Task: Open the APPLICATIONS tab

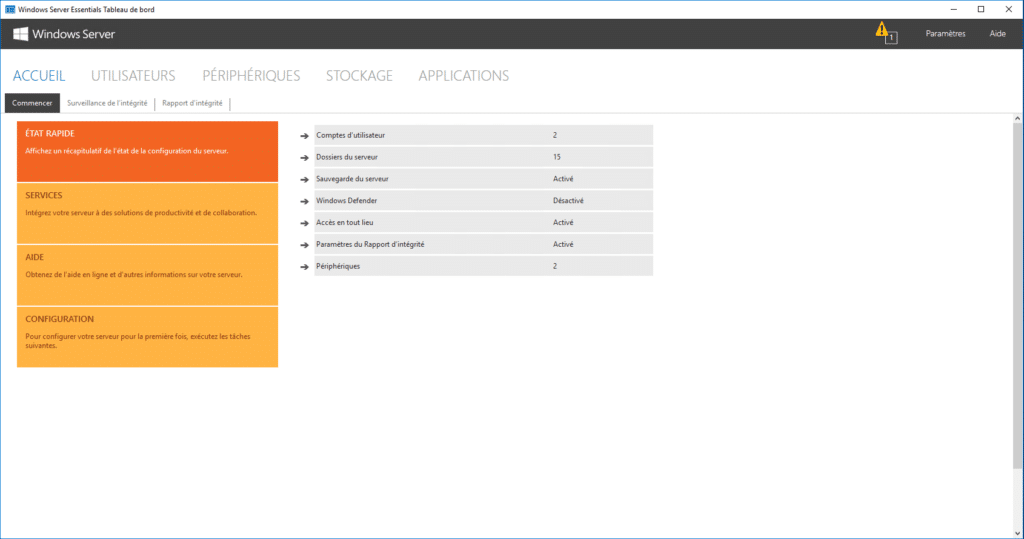Action: (464, 76)
